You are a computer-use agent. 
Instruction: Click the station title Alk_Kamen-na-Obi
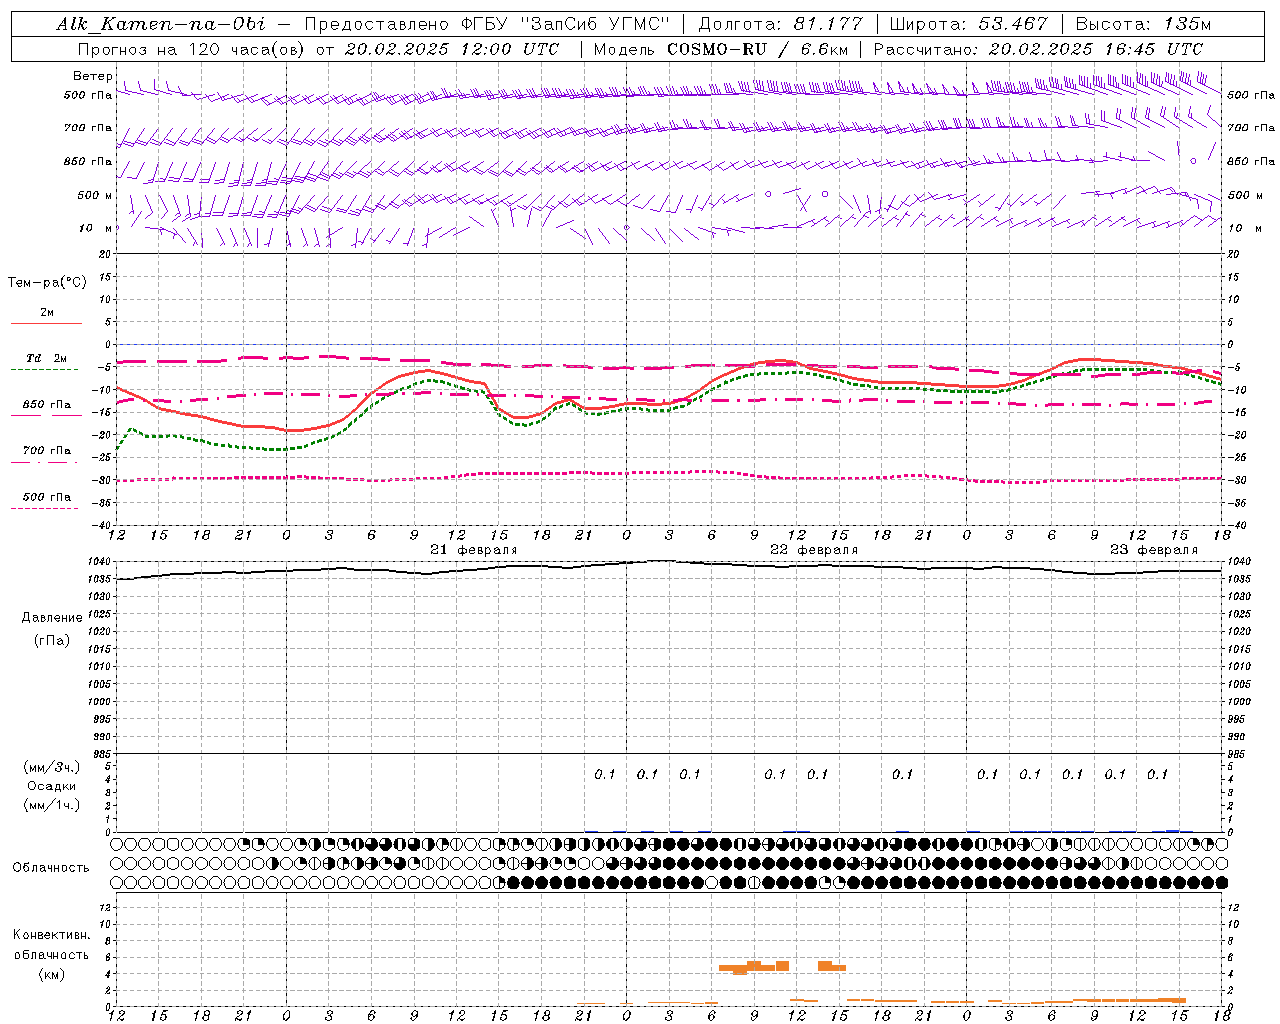161,24
